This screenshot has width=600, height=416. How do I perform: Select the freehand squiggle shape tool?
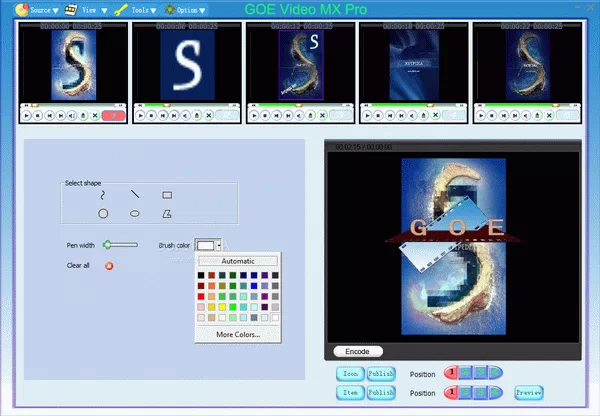[x=102, y=195]
